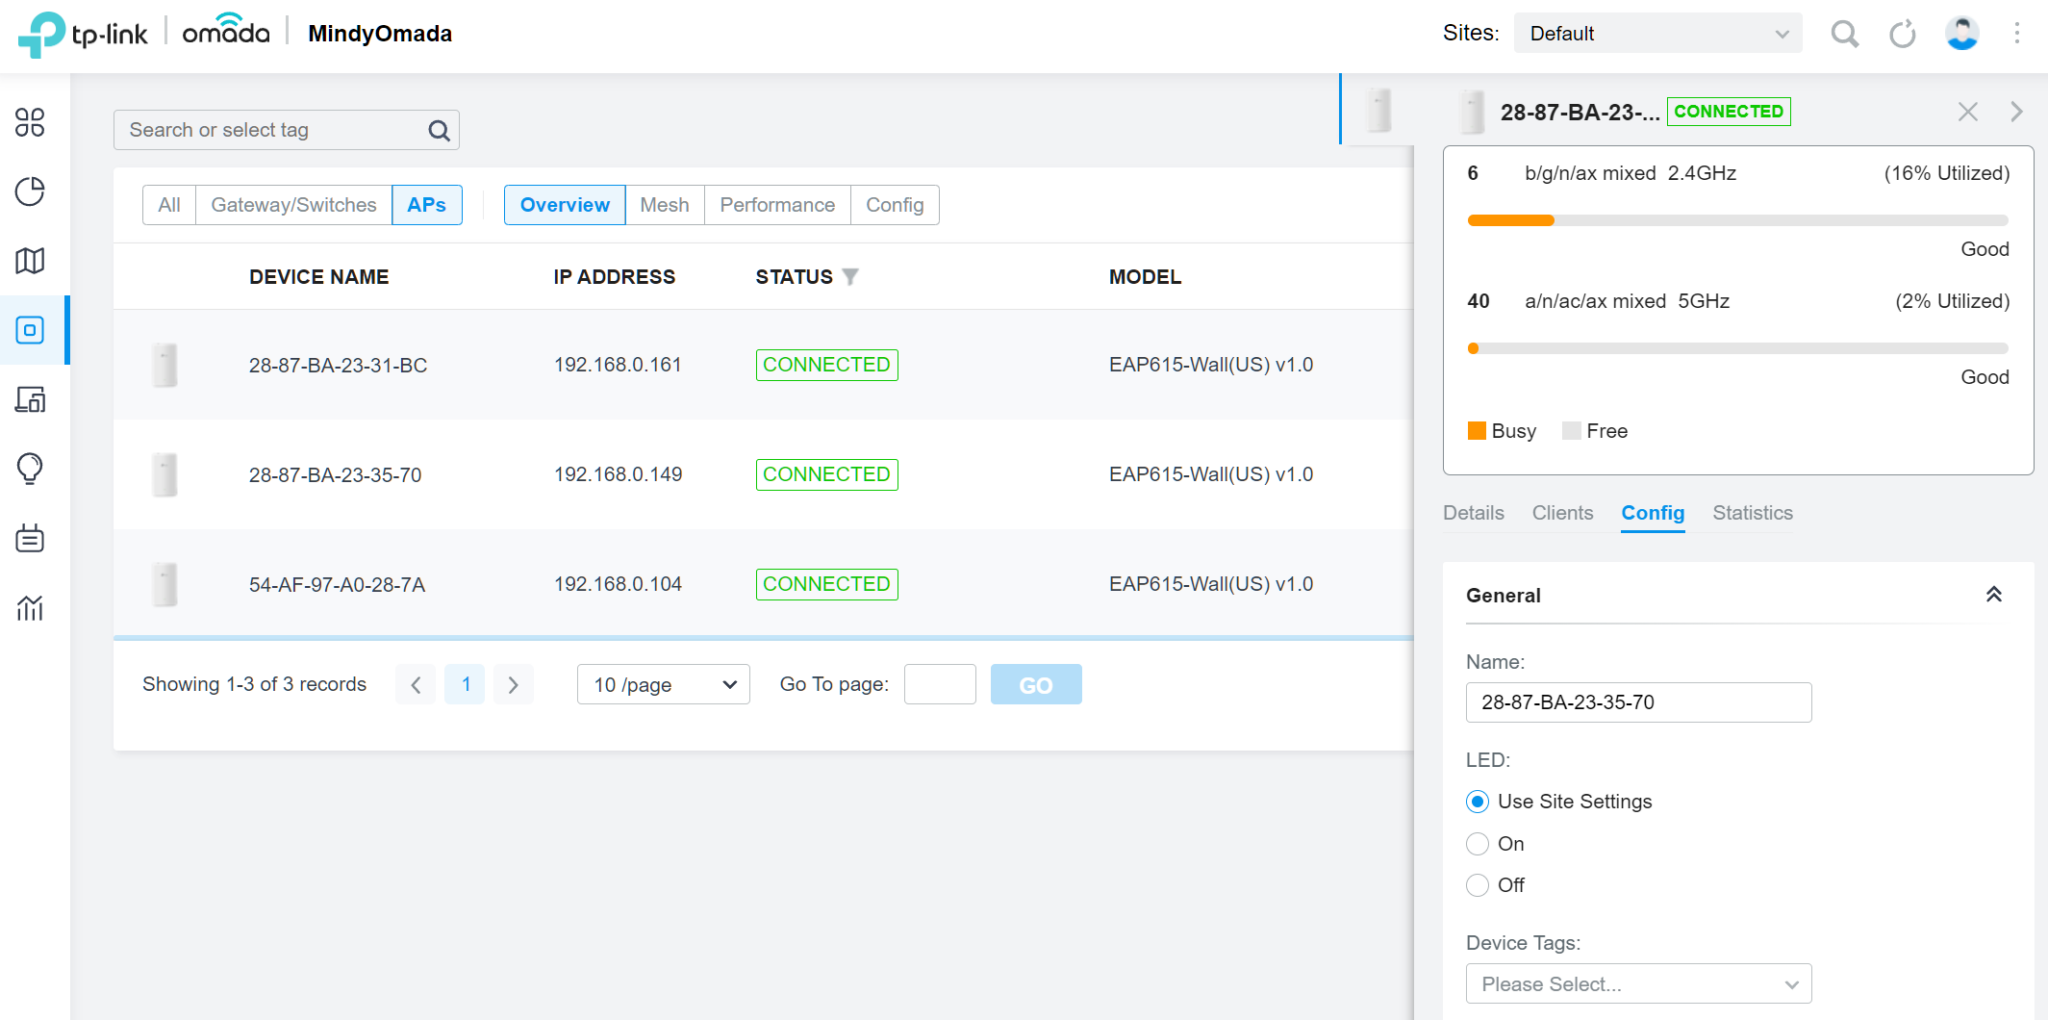Screen dimensions: 2048x1020
Task: Collapse the General config section
Action: [1994, 593]
